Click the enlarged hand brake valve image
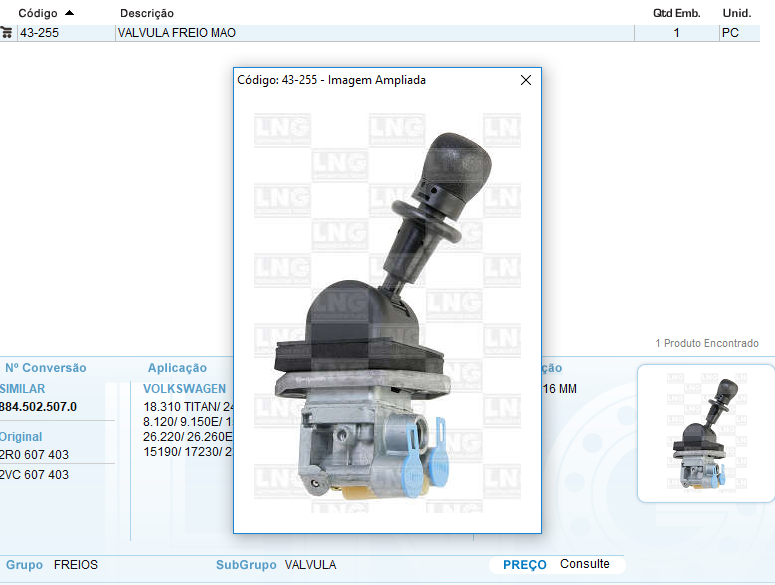The height and width of the screenshot is (585, 775). (x=387, y=310)
